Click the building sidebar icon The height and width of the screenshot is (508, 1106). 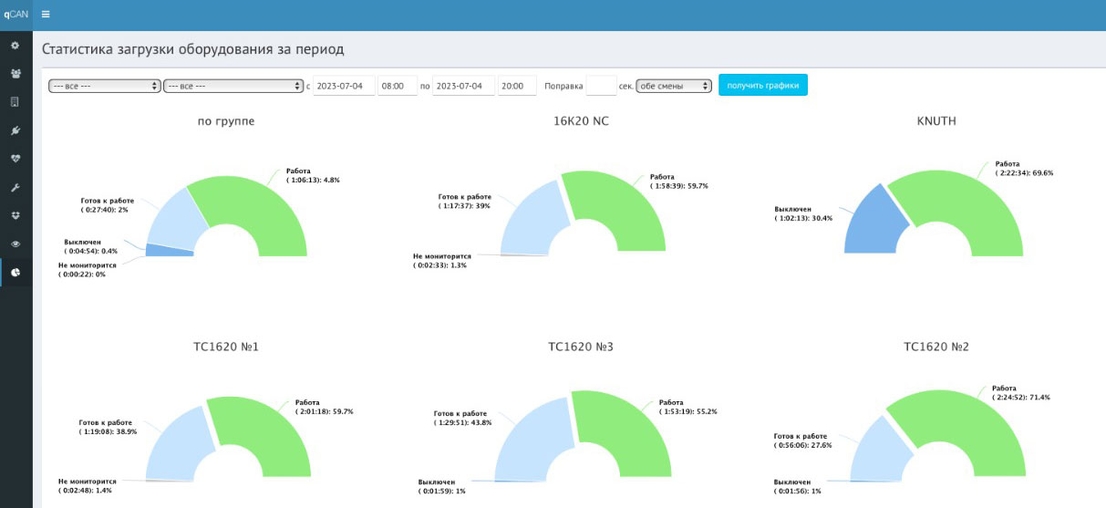tap(16, 102)
